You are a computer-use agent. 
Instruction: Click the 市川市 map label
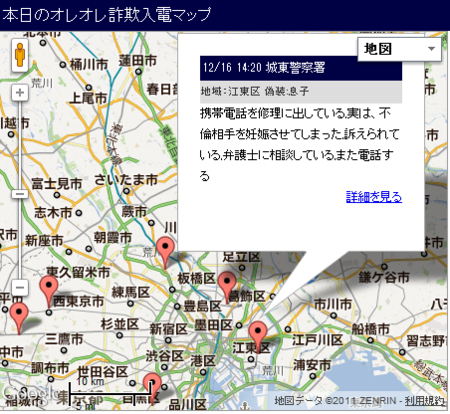[333, 304]
